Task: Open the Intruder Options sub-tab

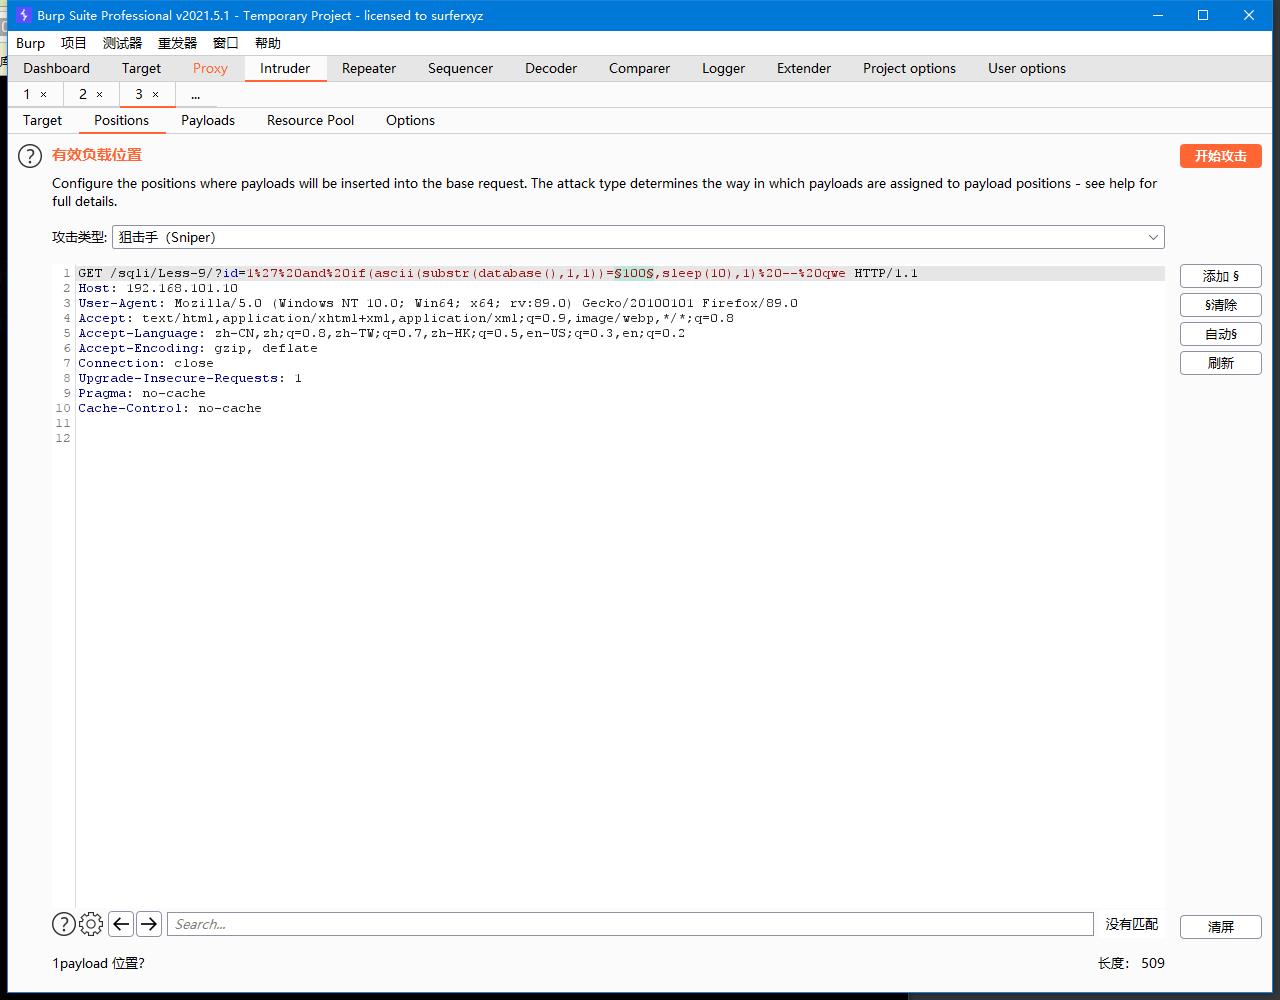Action: tap(410, 120)
